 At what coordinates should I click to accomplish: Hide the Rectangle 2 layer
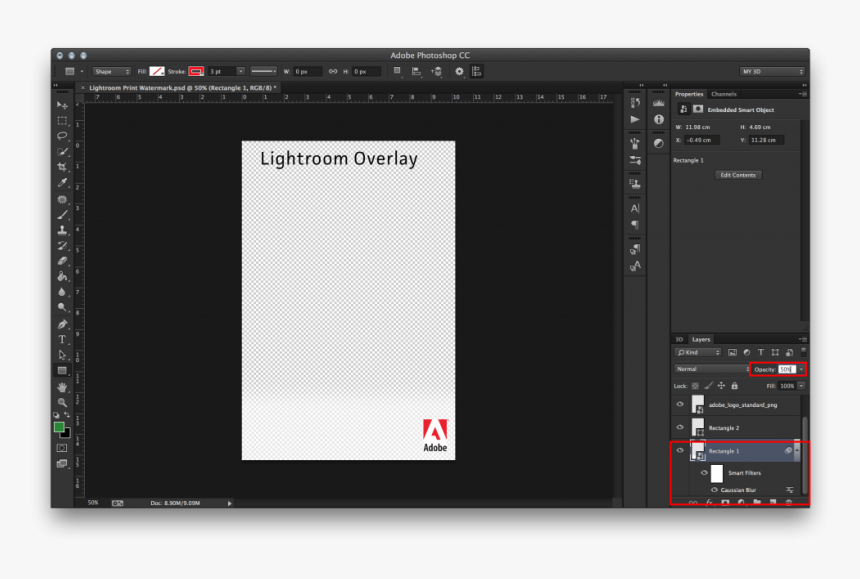click(680, 427)
